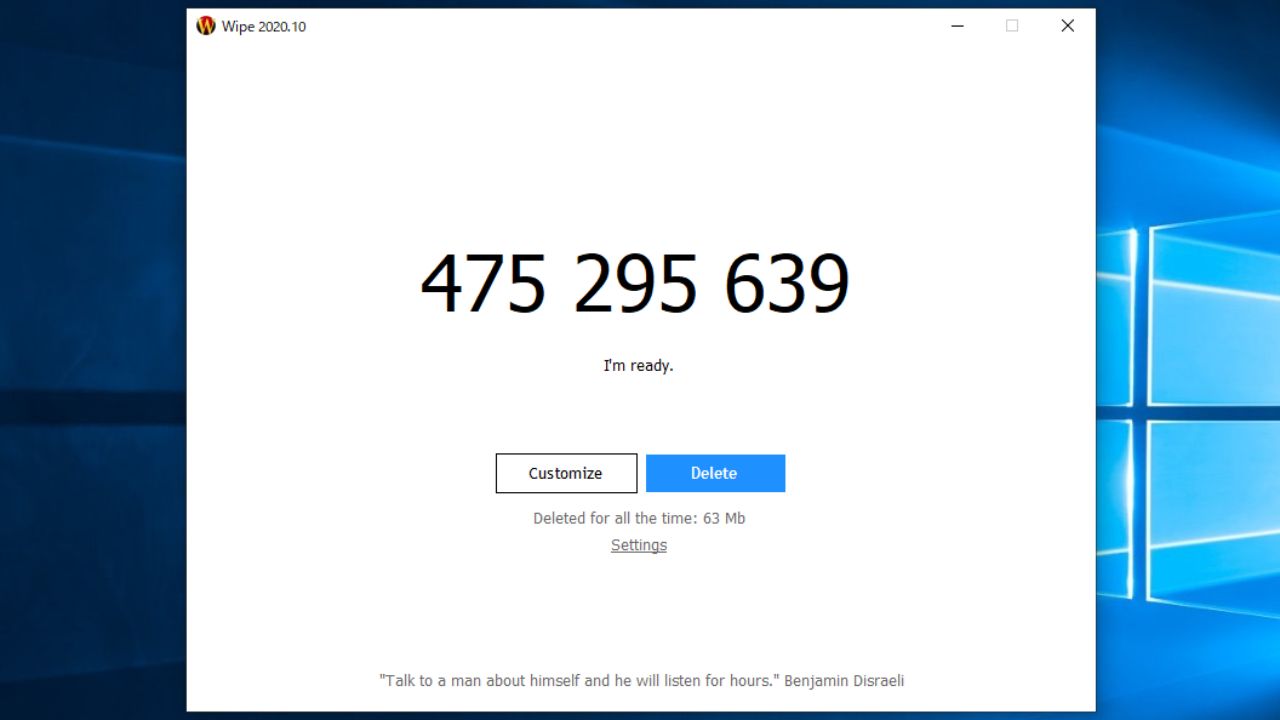Open the Settings link
Screen dimensions: 1280x720
click(x=639, y=545)
